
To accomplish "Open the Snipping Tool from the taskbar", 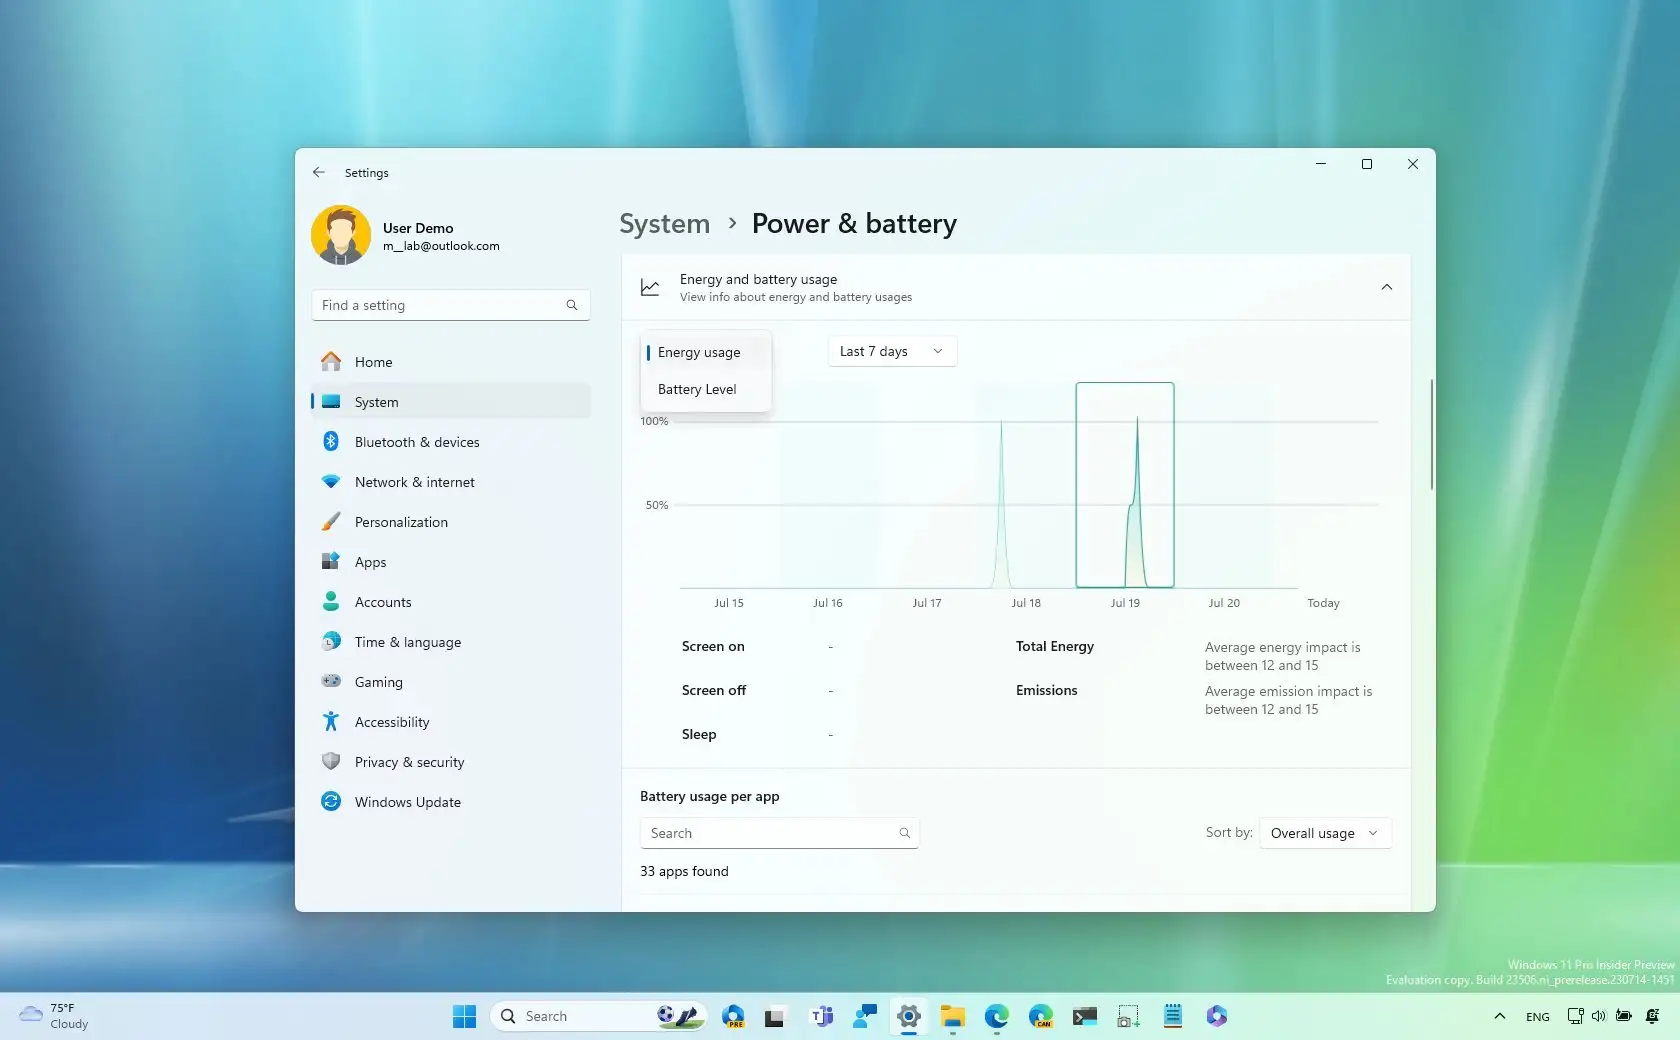I will pyautogui.click(x=1126, y=1016).
